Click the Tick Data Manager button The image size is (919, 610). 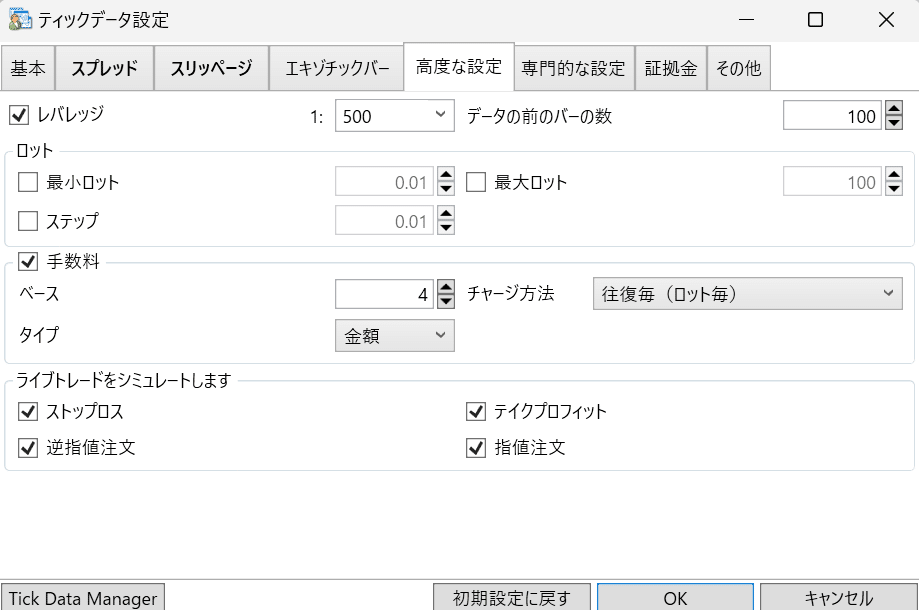tap(82, 597)
